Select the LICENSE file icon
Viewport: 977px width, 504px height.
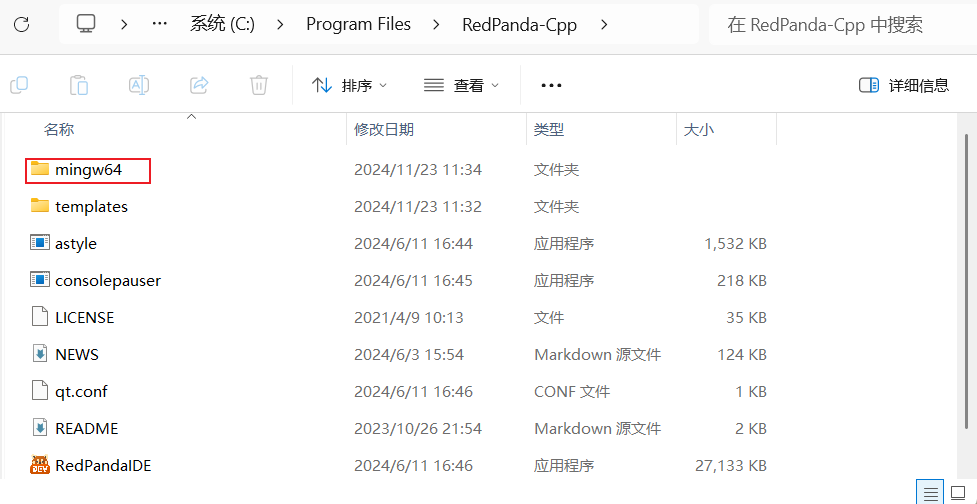tap(40, 317)
